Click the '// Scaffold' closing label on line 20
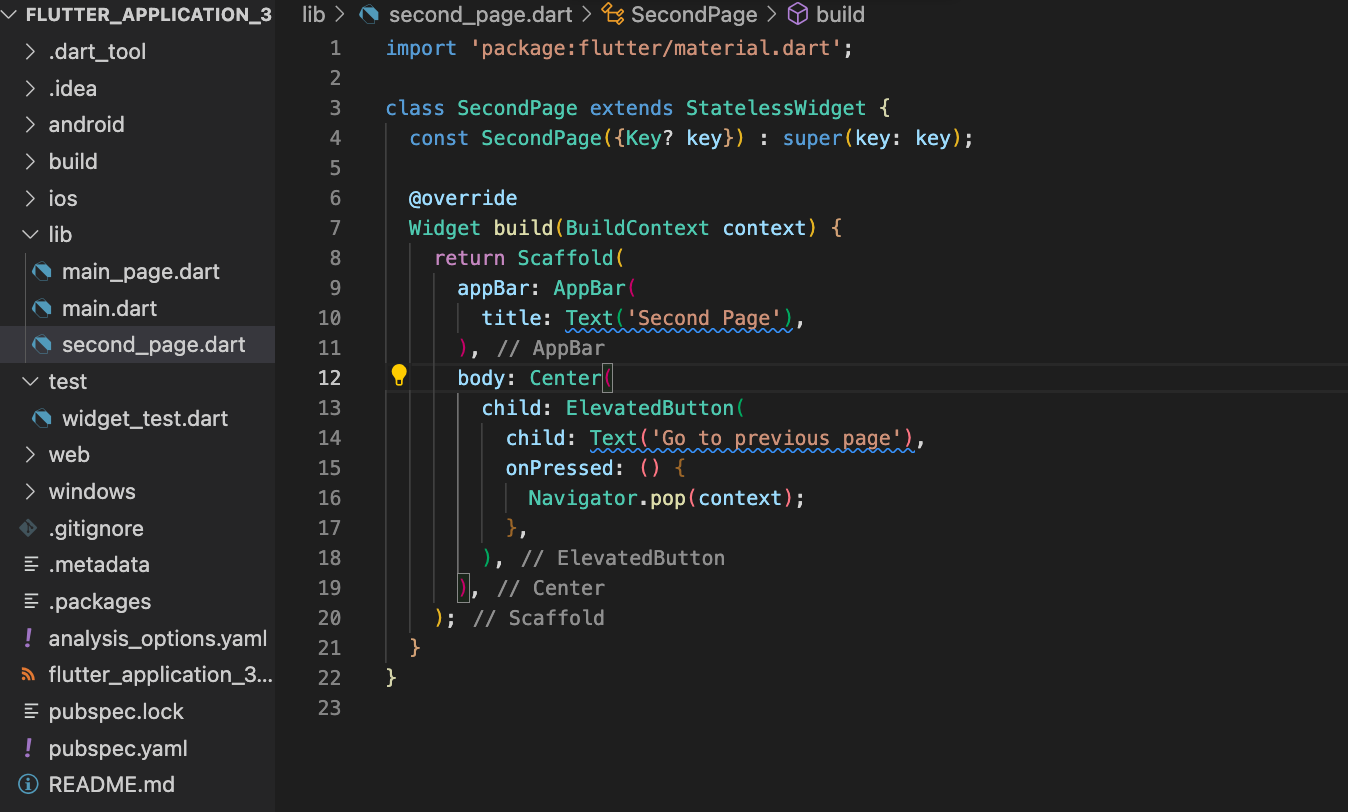 pyautogui.click(x=538, y=618)
